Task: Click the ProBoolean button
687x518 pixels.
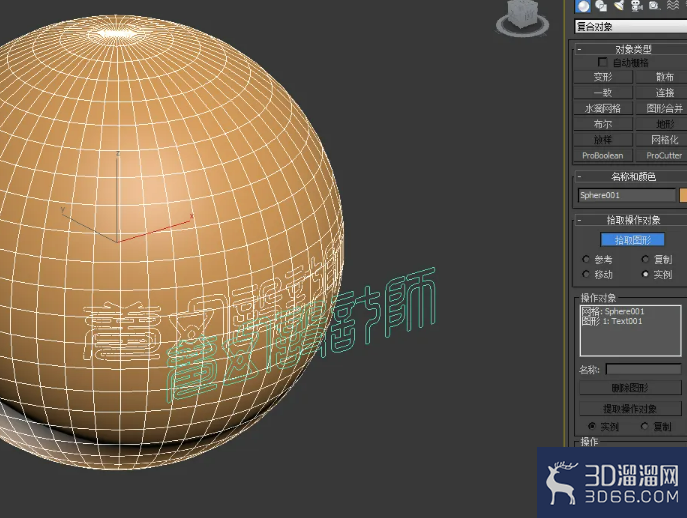Action: coord(603,156)
